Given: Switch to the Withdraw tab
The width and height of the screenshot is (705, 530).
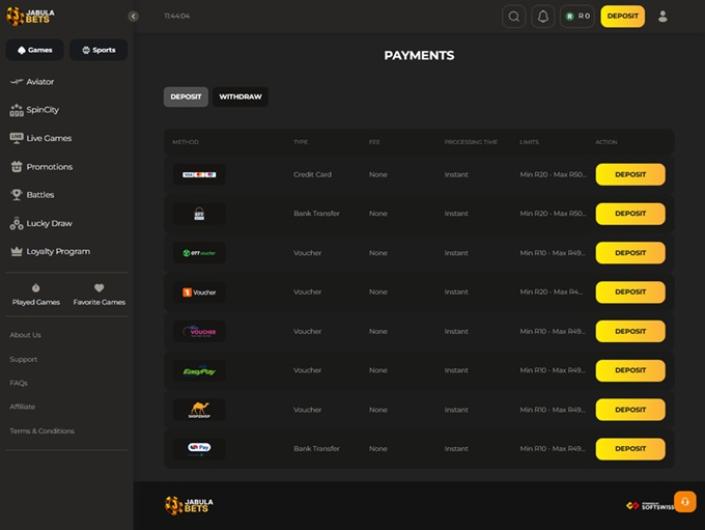Looking at the screenshot, I should [x=240, y=97].
